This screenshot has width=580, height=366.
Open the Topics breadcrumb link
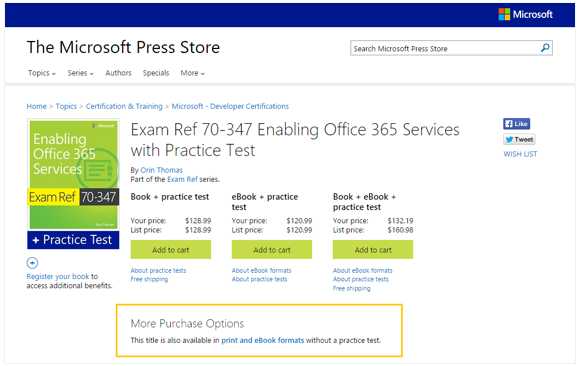point(66,106)
